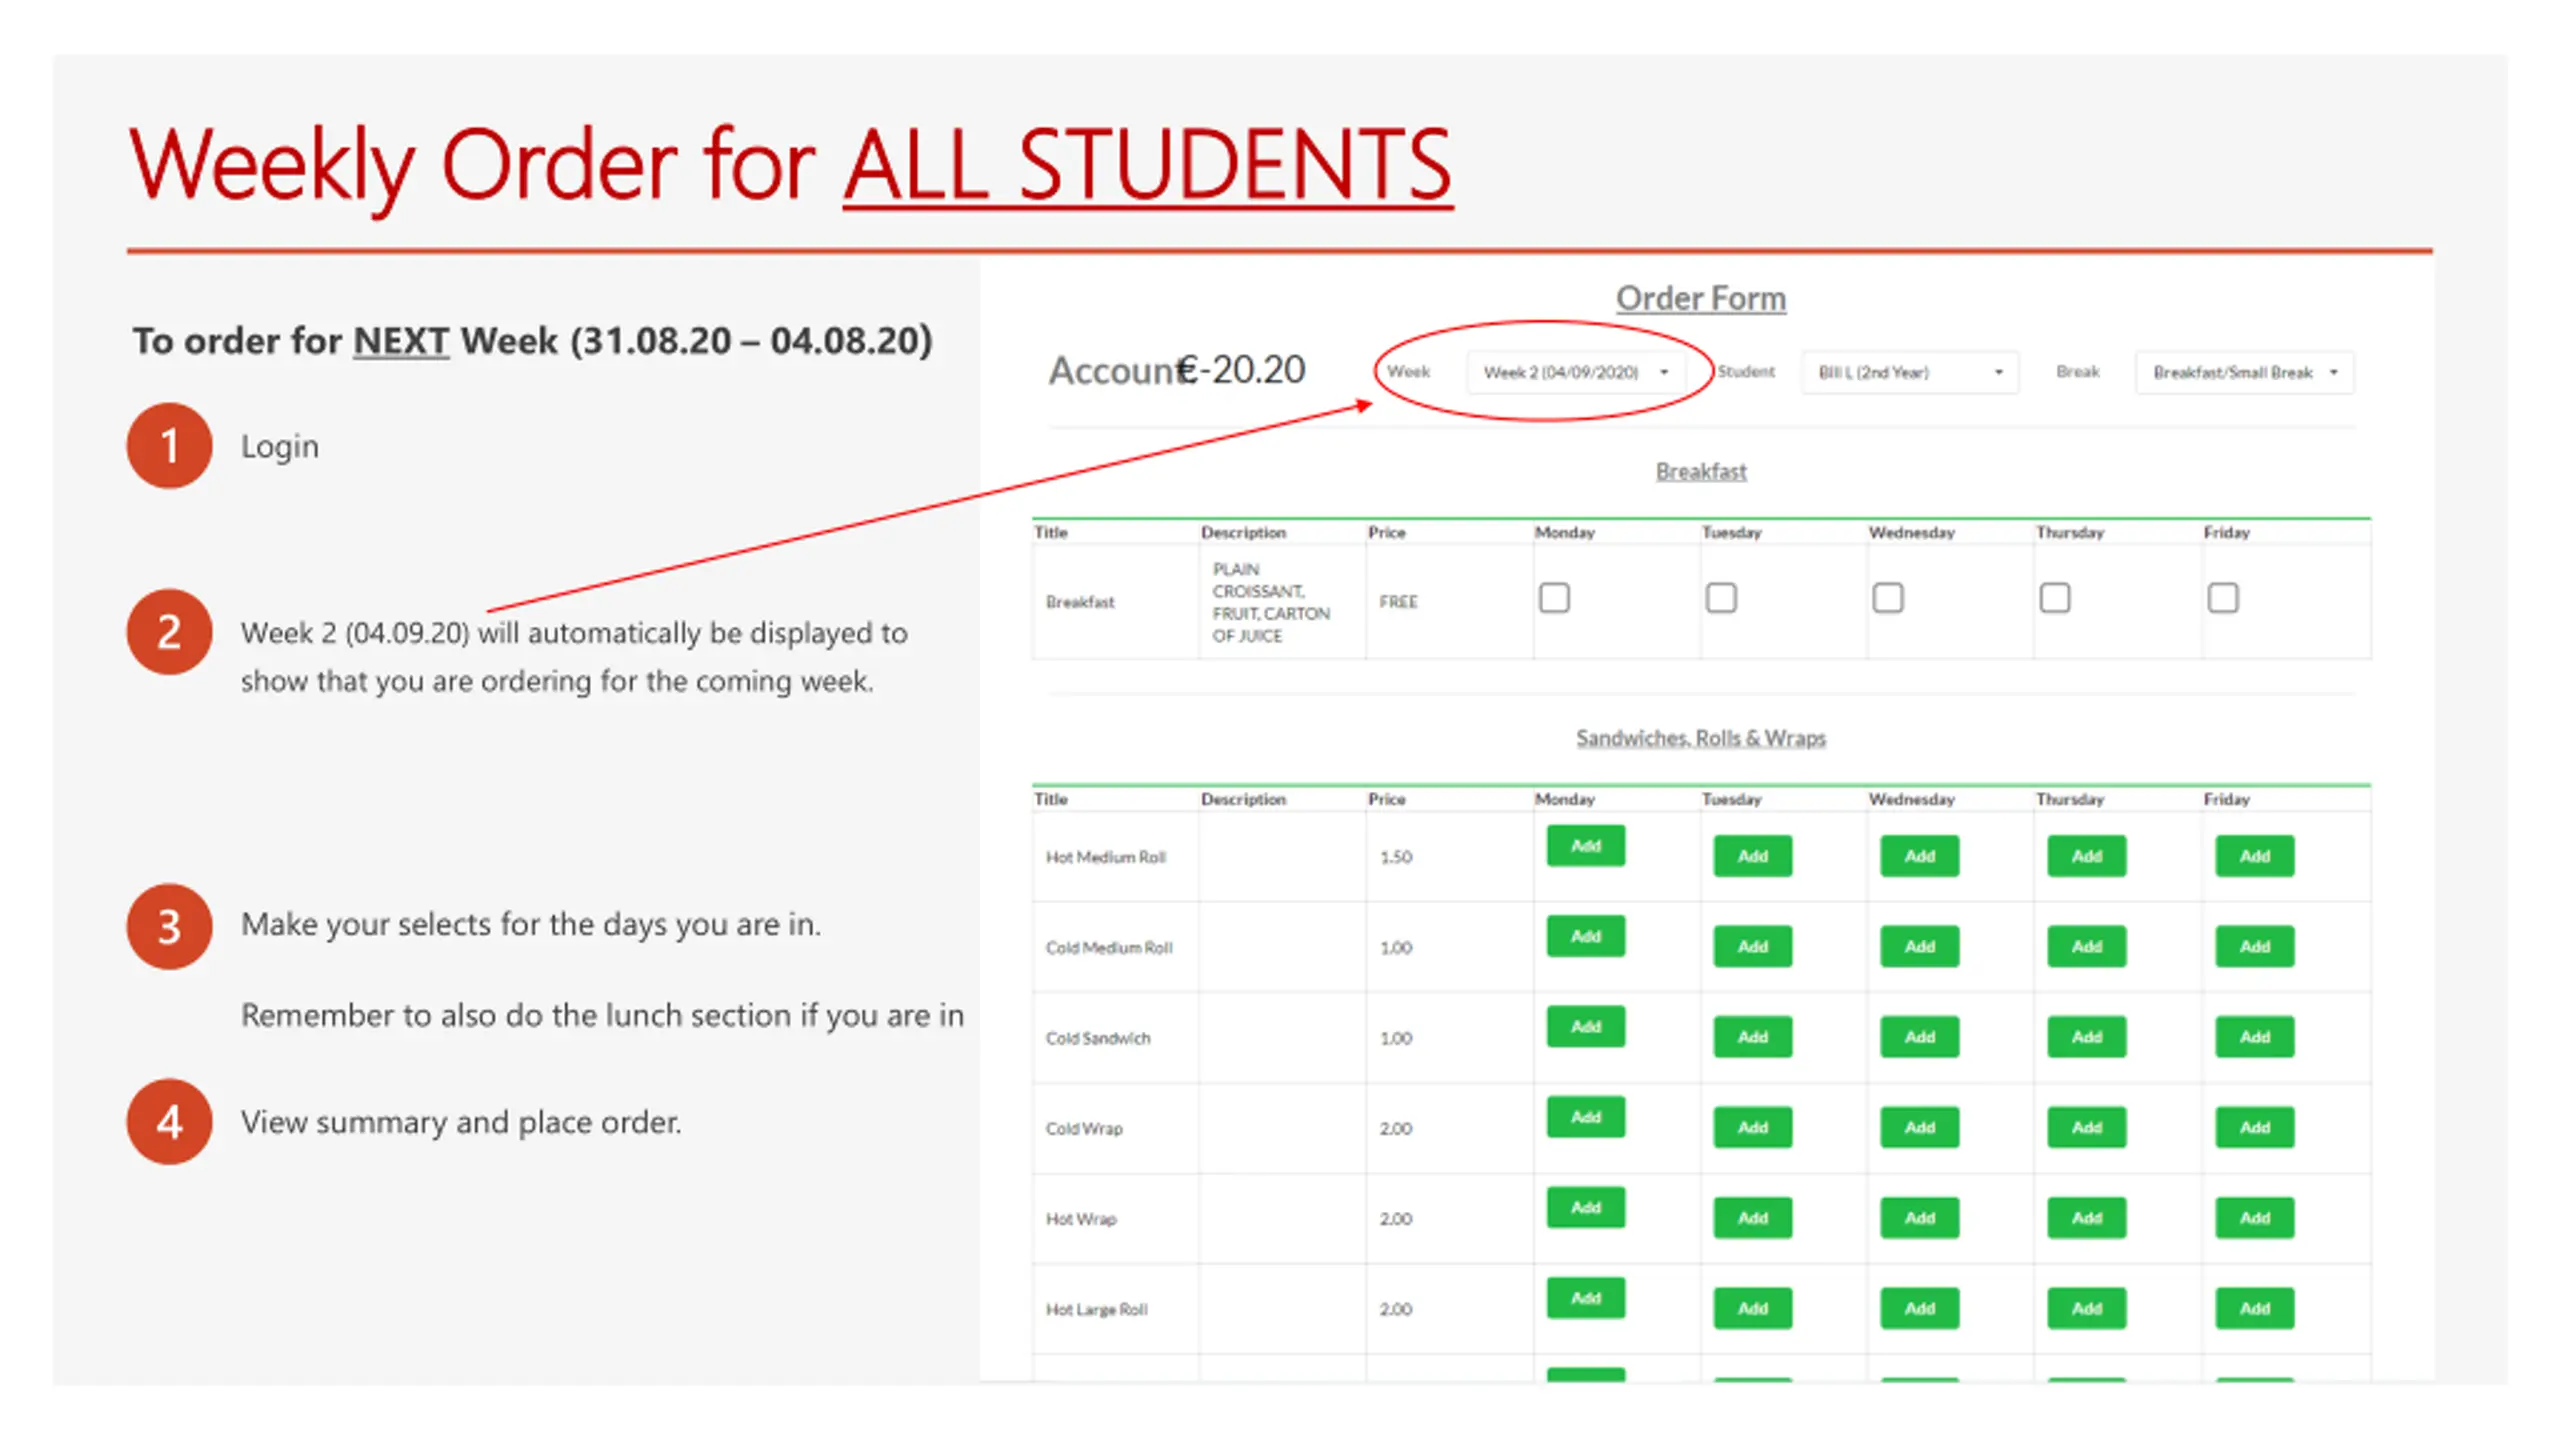
Task: Click the breakfast description PLAIN CROISSANT text
Action: (1271, 602)
